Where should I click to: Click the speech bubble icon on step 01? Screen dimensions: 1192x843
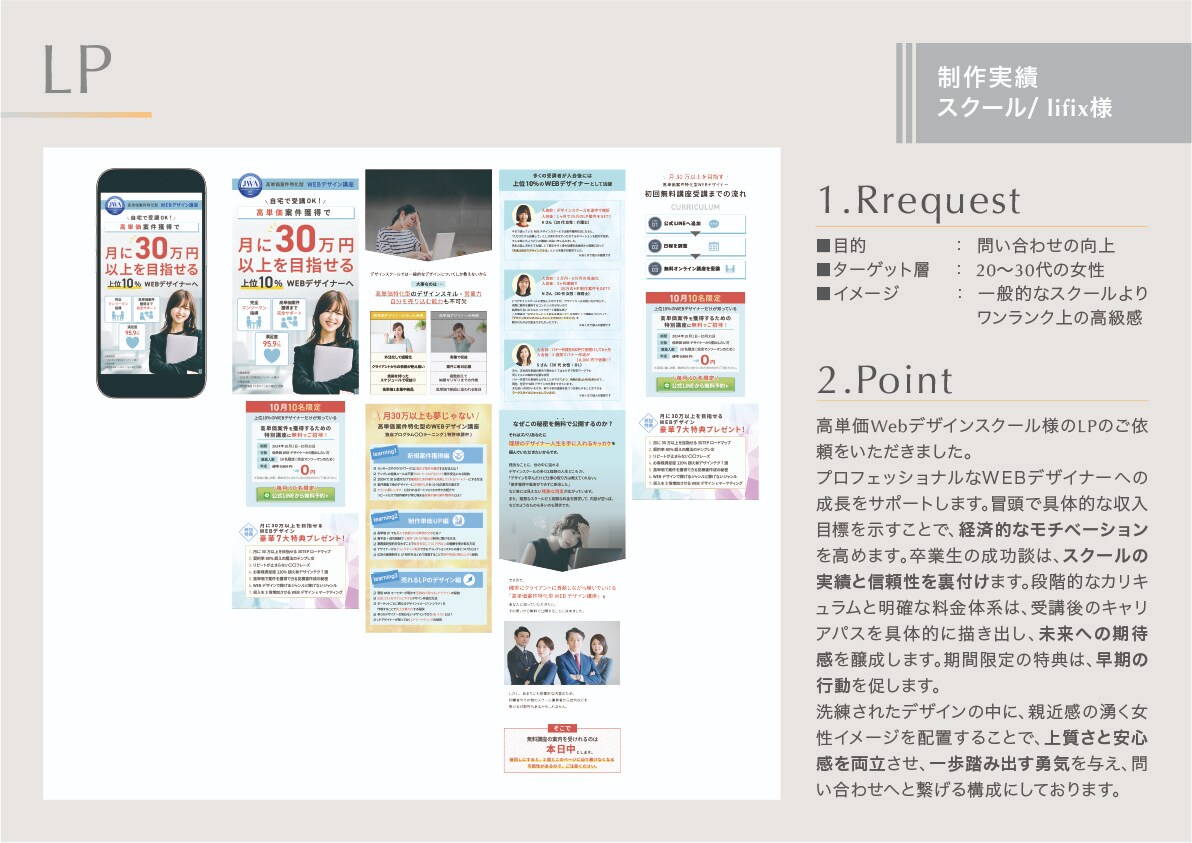[x=714, y=223]
